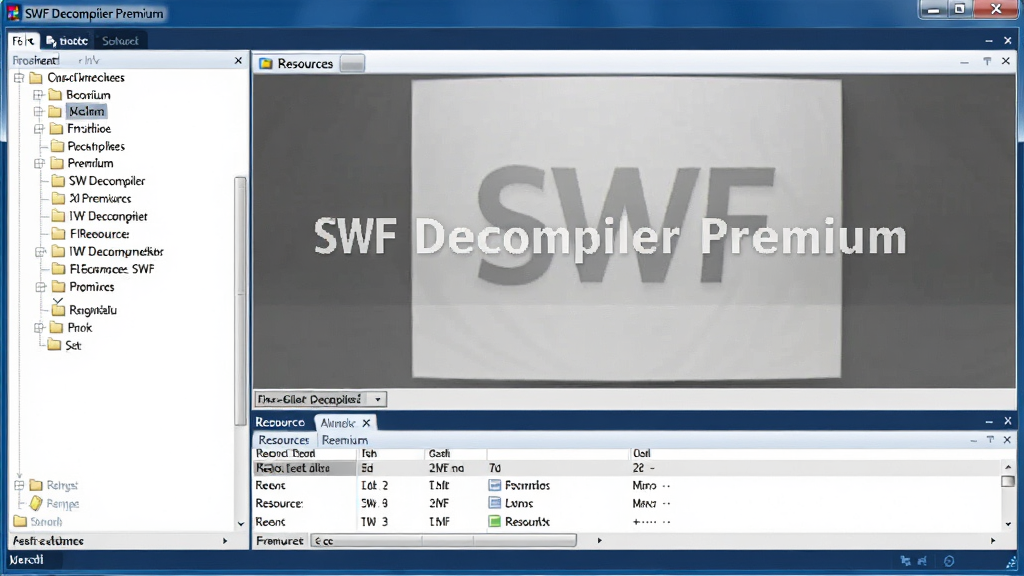Select the Set folder
This screenshot has width=1024, height=576.
point(73,345)
